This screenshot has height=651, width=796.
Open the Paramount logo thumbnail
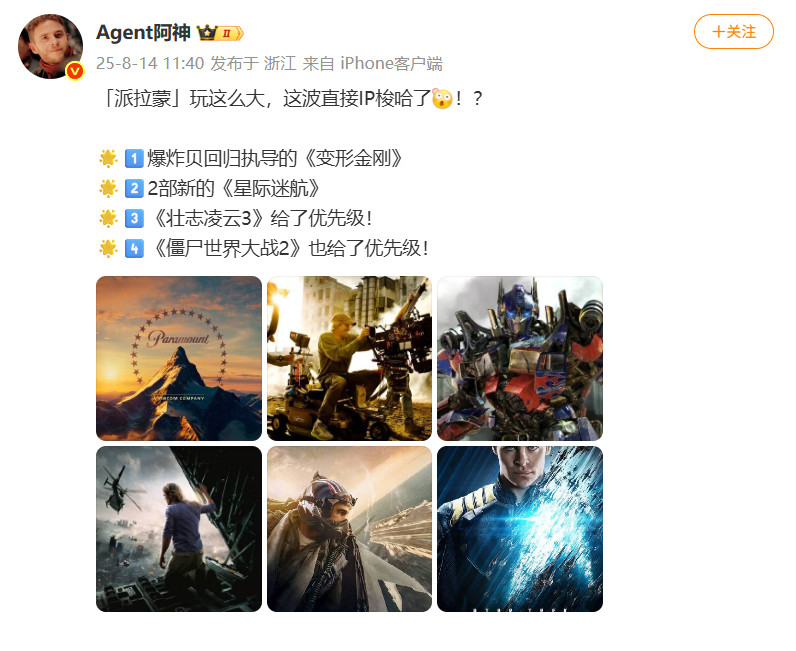(179, 359)
